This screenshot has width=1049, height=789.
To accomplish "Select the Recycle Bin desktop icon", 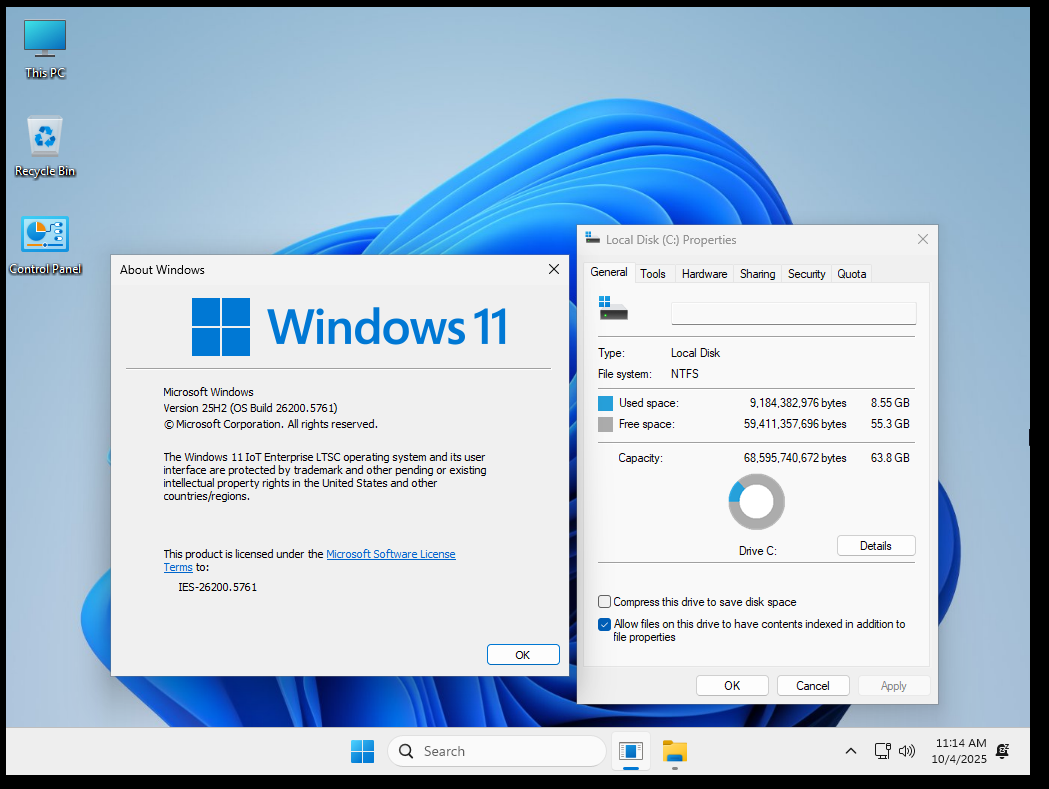I will pyautogui.click(x=45, y=147).
